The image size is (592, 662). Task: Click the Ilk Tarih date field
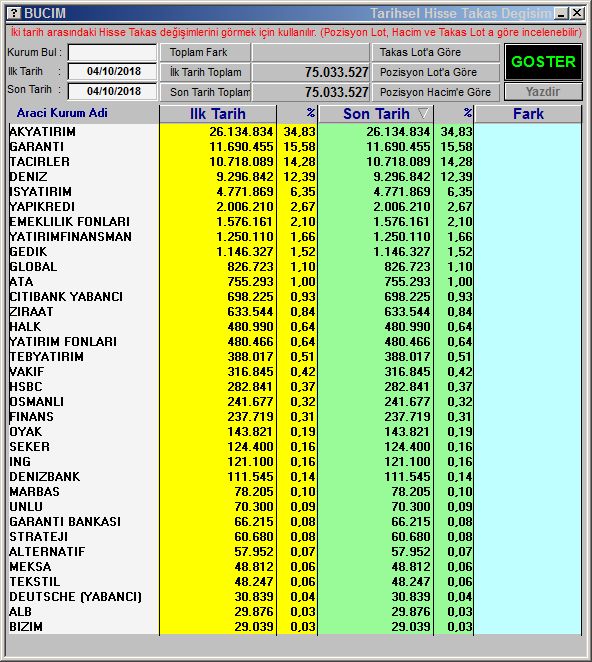coord(112,71)
